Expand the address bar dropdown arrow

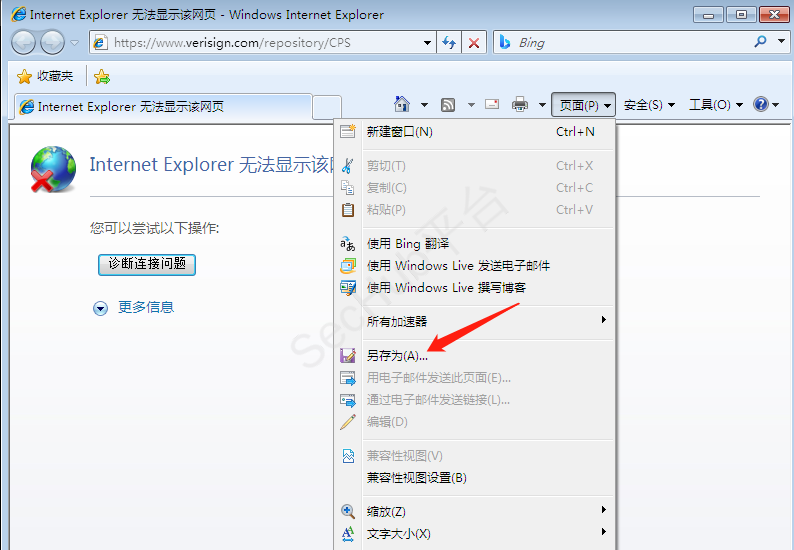tap(427, 43)
